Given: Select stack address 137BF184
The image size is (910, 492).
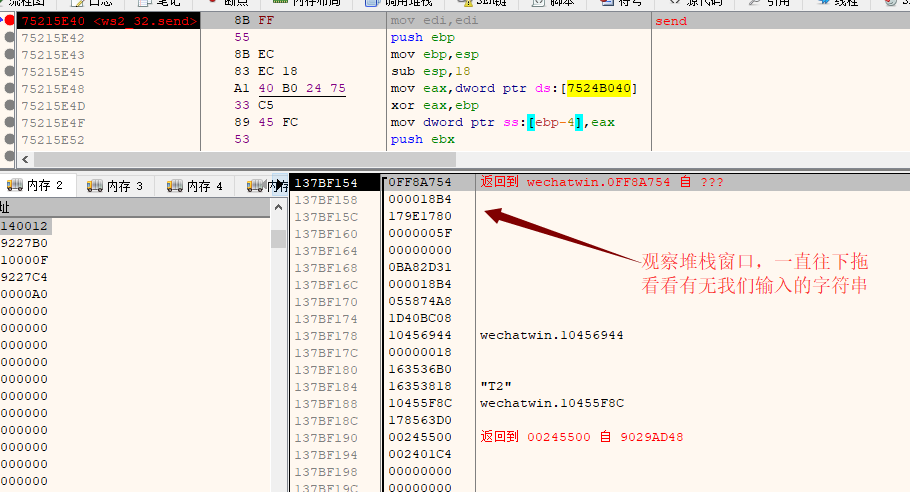Looking at the screenshot, I should point(326,387).
